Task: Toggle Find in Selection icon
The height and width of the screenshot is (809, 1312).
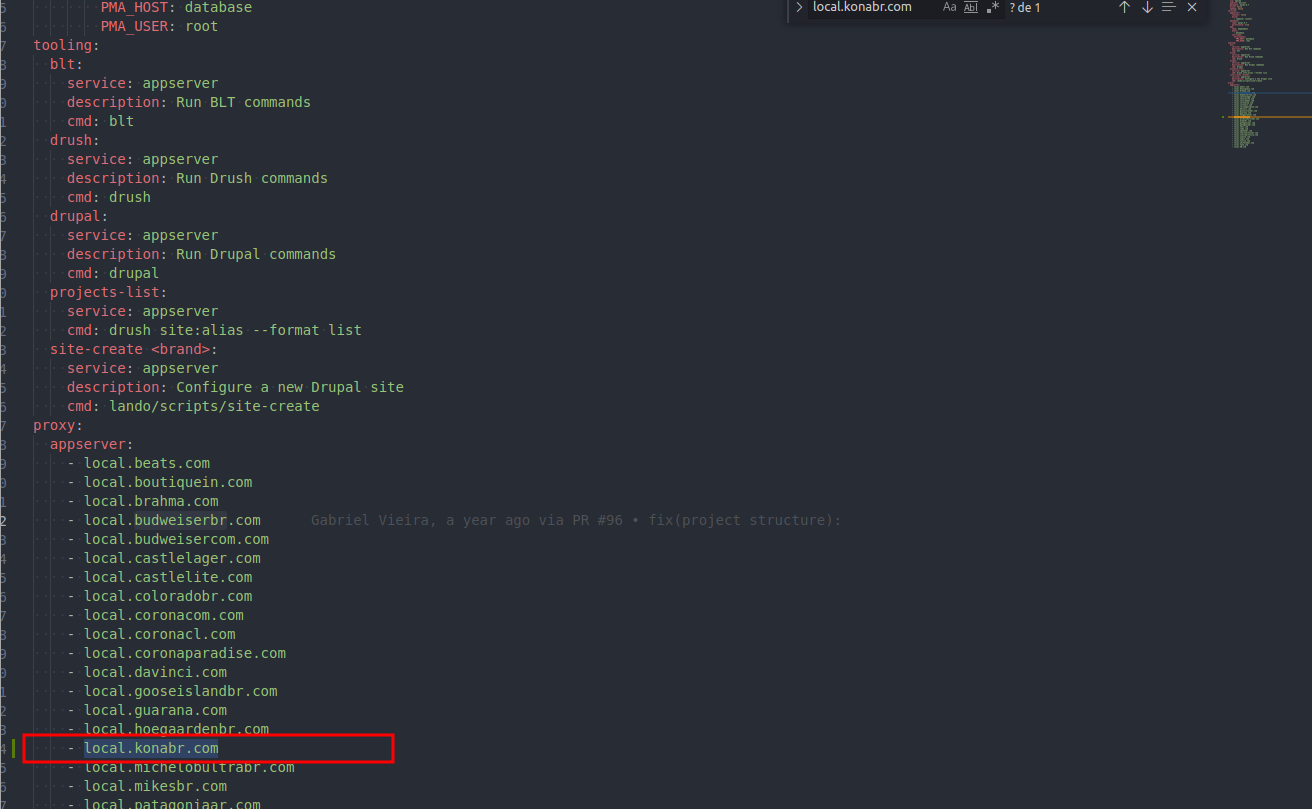Action: click(x=1168, y=7)
